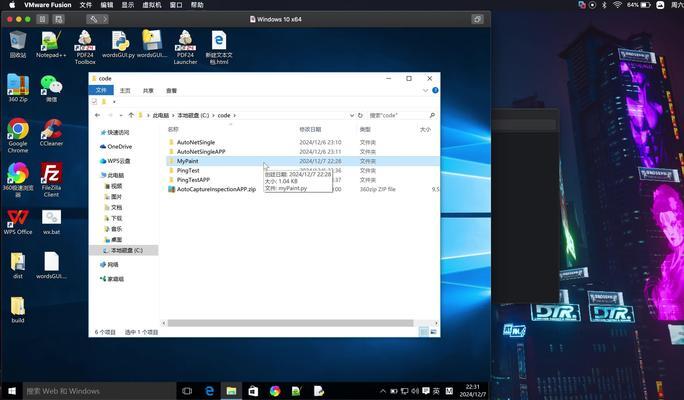Expand the 快速访问 section in navigation pane
The width and height of the screenshot is (684, 400).
click(97, 132)
